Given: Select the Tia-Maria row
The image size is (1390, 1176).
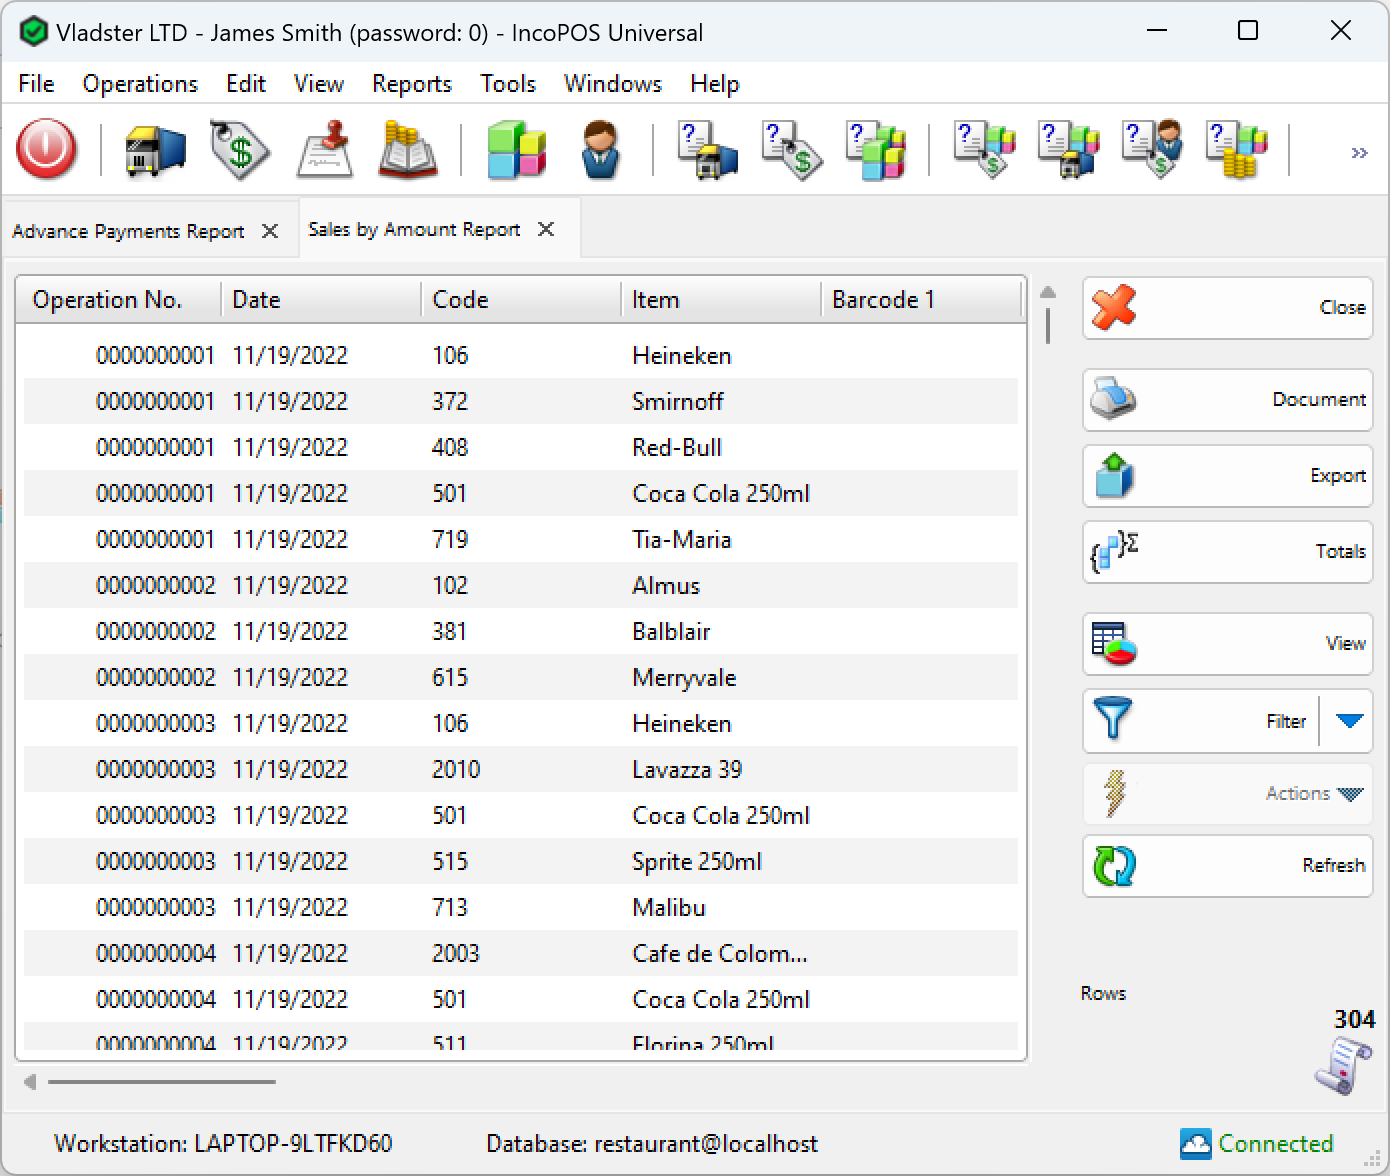Looking at the screenshot, I should [521, 540].
